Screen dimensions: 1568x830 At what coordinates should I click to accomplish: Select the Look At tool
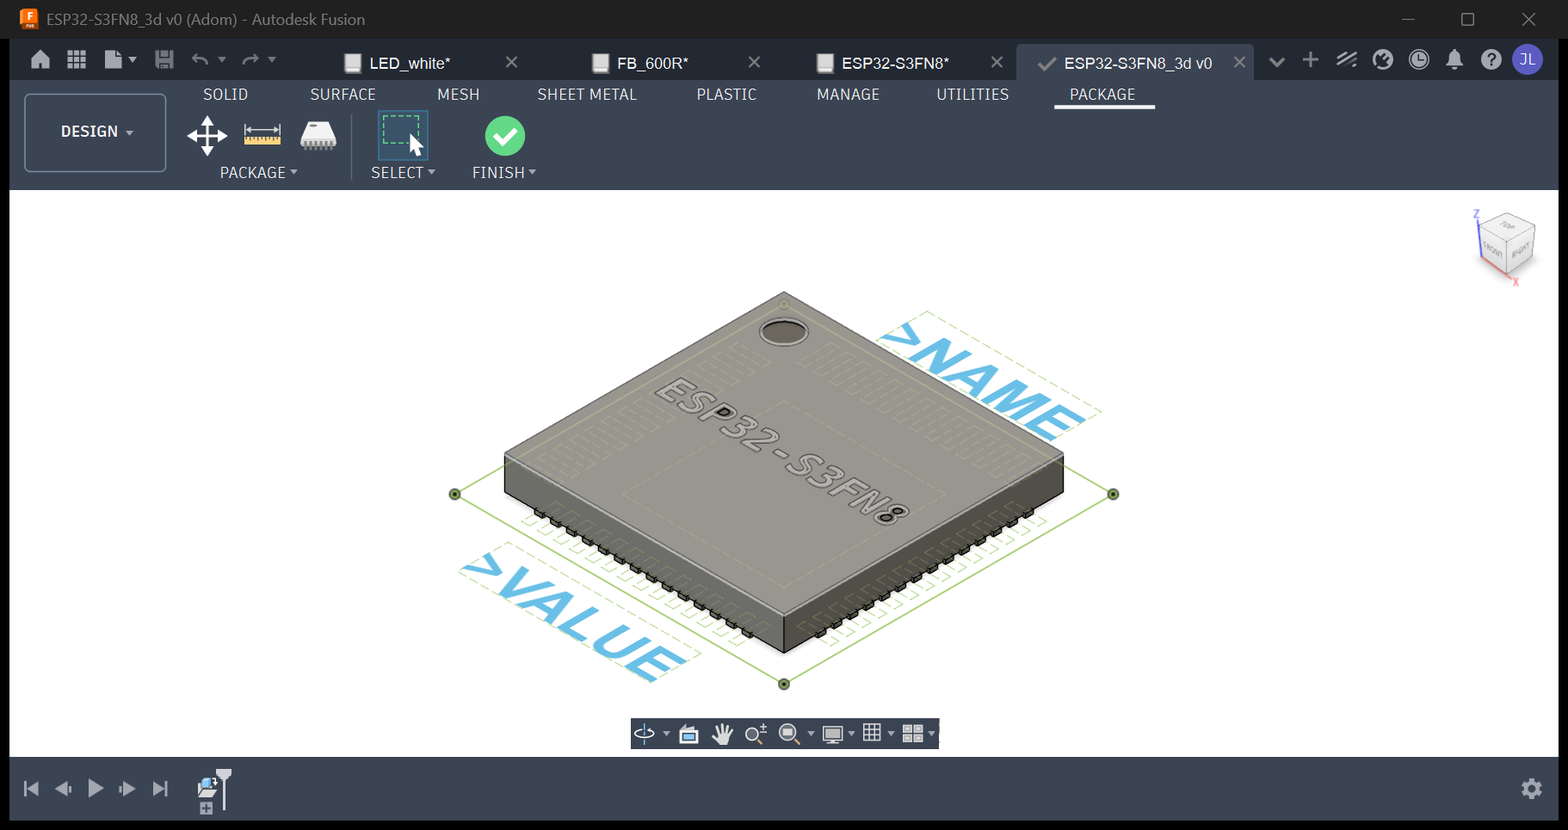(688, 734)
